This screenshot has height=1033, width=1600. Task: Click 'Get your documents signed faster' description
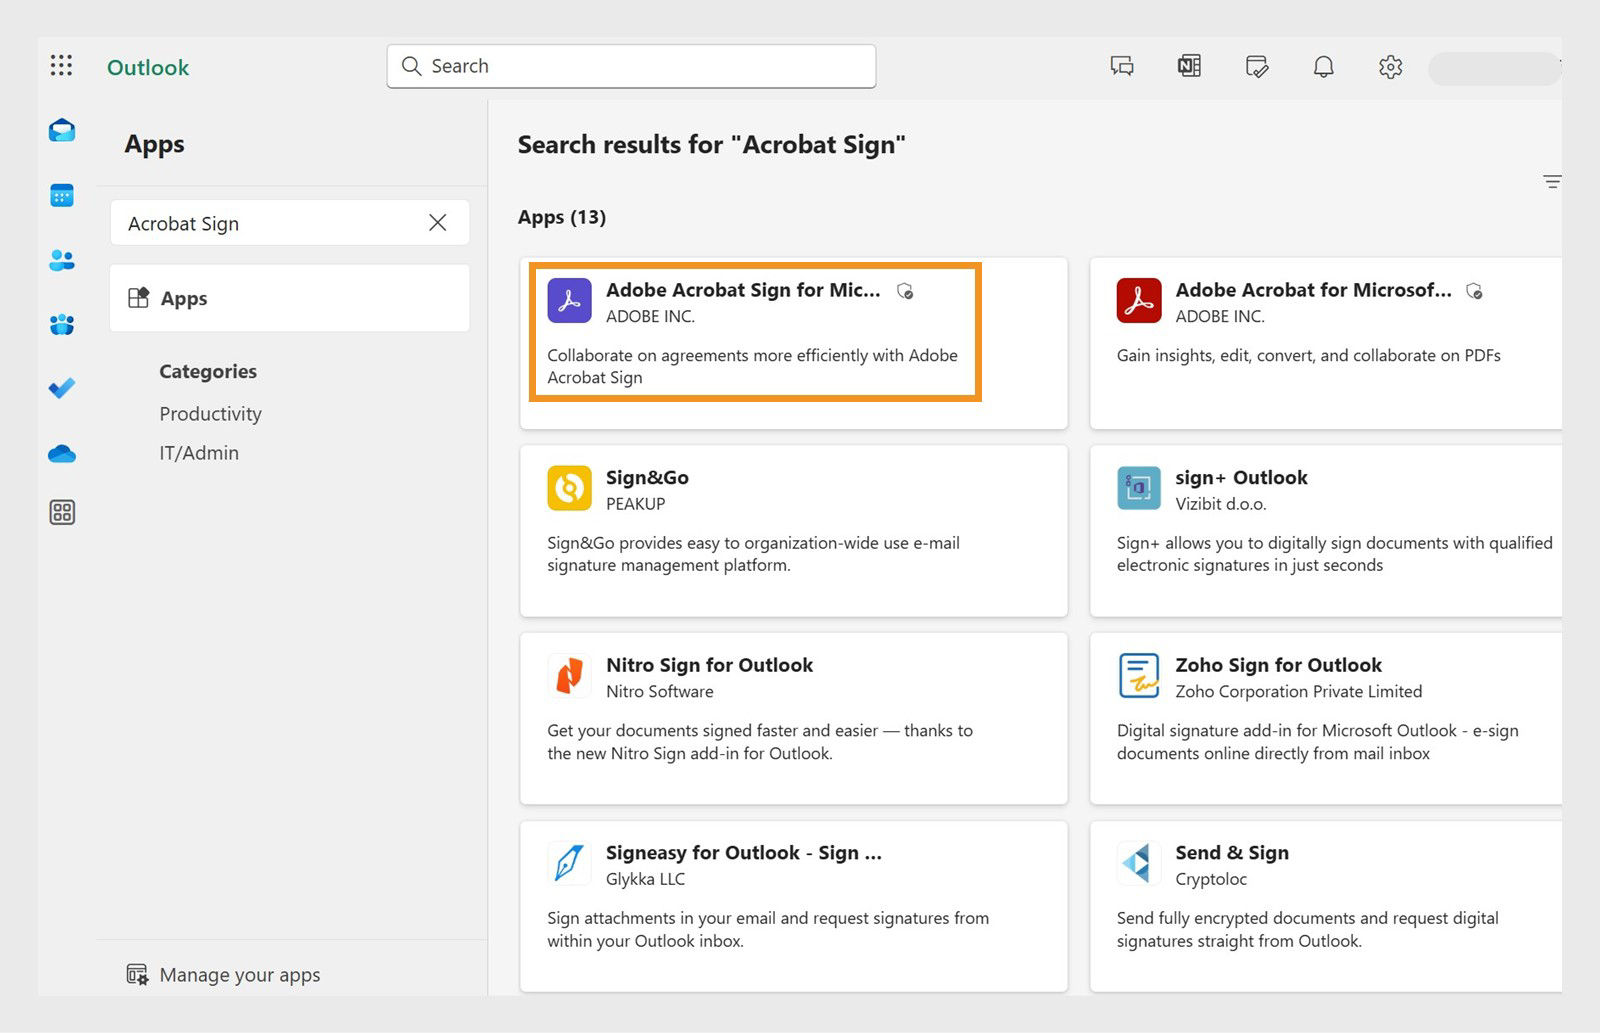pos(760,742)
